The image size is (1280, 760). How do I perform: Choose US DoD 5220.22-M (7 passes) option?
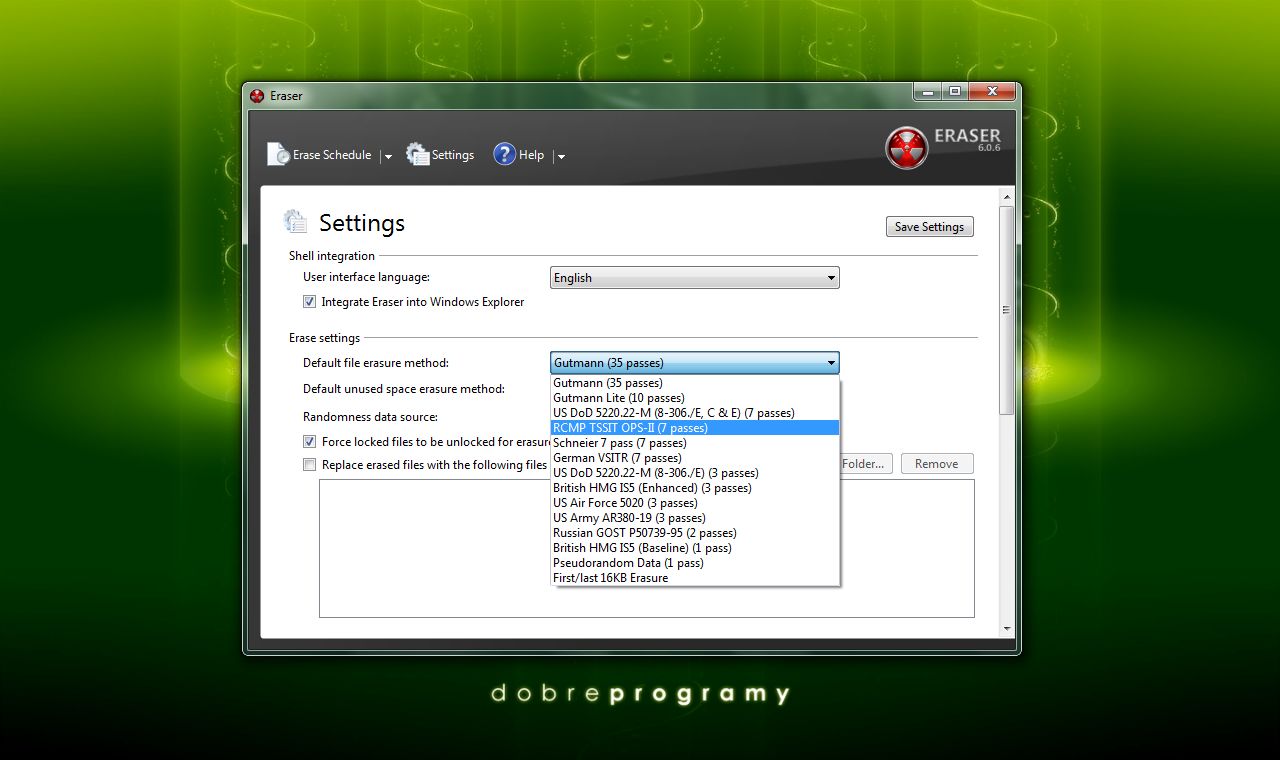tap(695, 413)
